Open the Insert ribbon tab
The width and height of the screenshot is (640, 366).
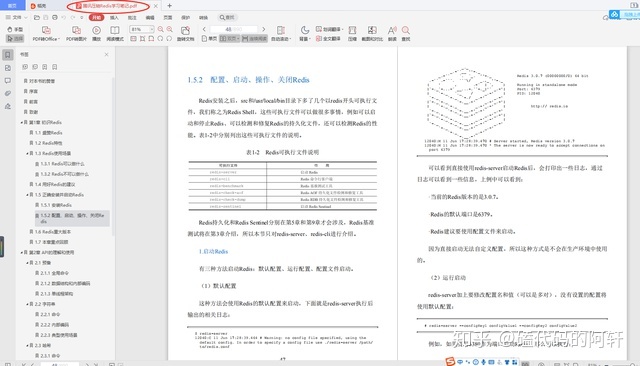[114, 18]
